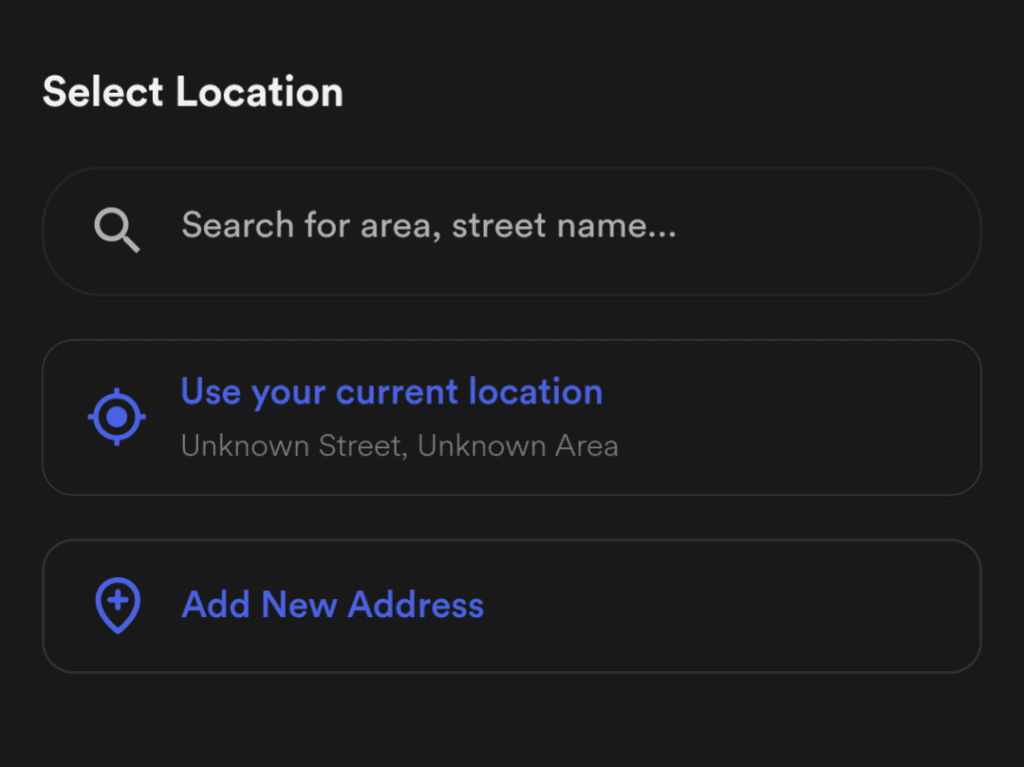The height and width of the screenshot is (767, 1024).
Task: Select "Use your current location" link
Action: pyautogui.click(x=391, y=392)
